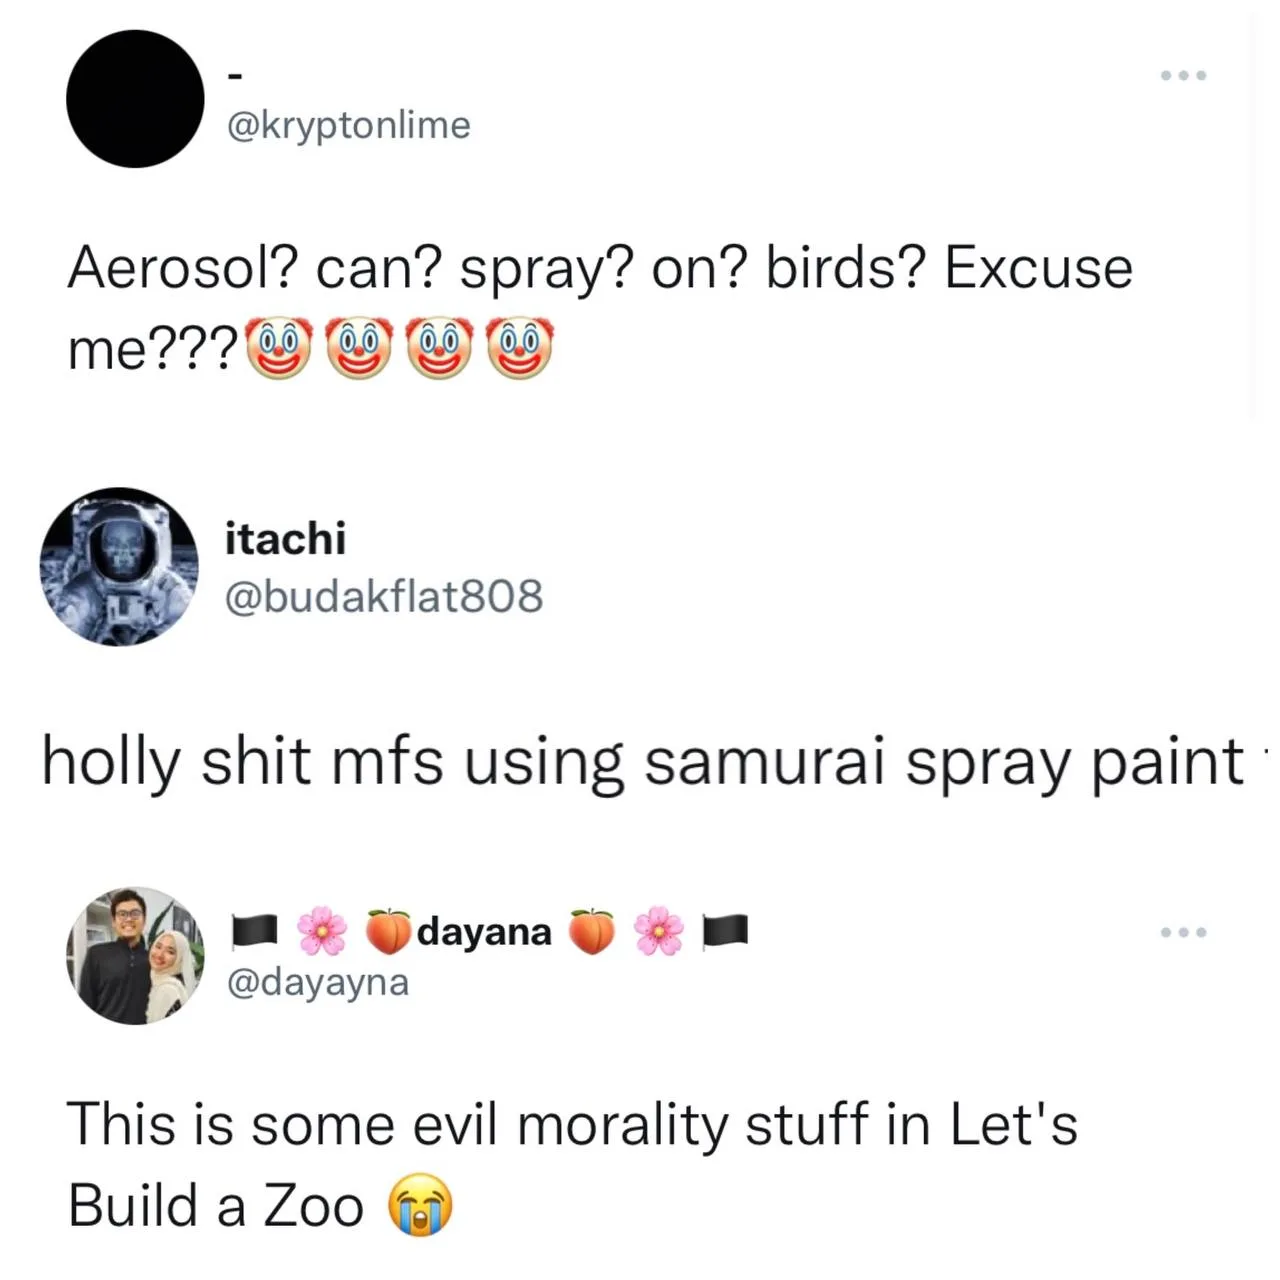Open more options on dayana's tweet
This screenshot has height=1280, width=1280.
click(1184, 933)
